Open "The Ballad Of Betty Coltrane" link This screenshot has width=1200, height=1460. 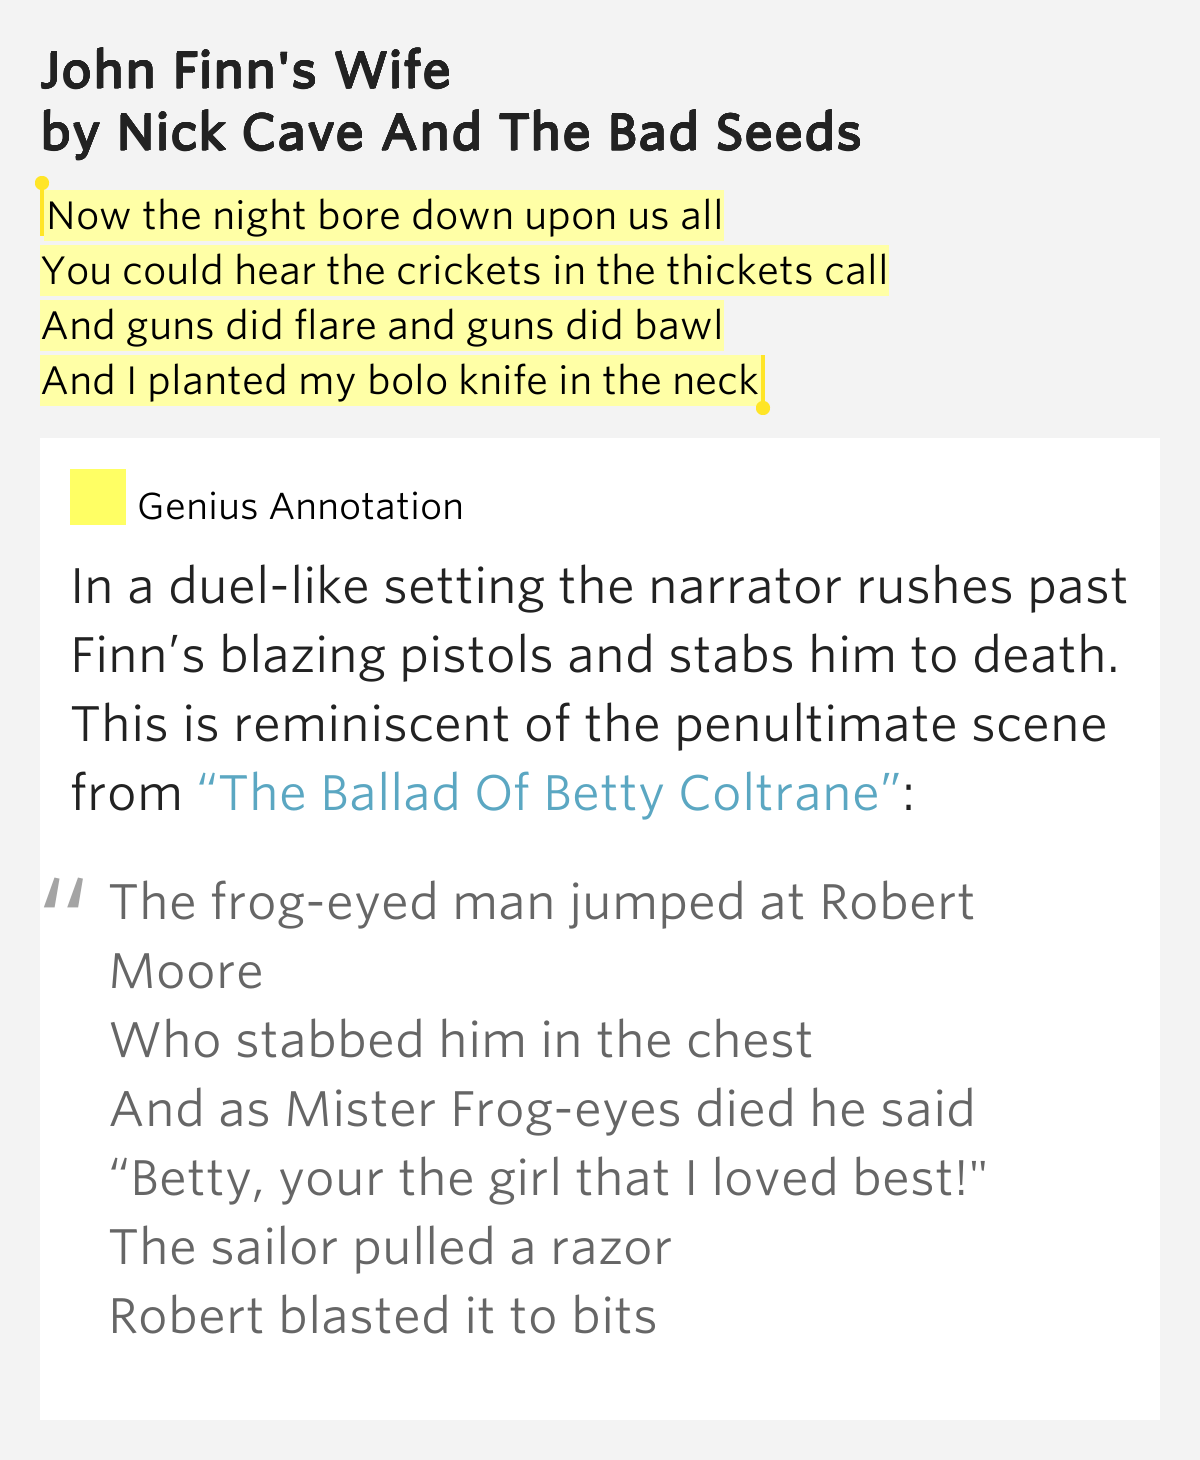click(x=550, y=793)
